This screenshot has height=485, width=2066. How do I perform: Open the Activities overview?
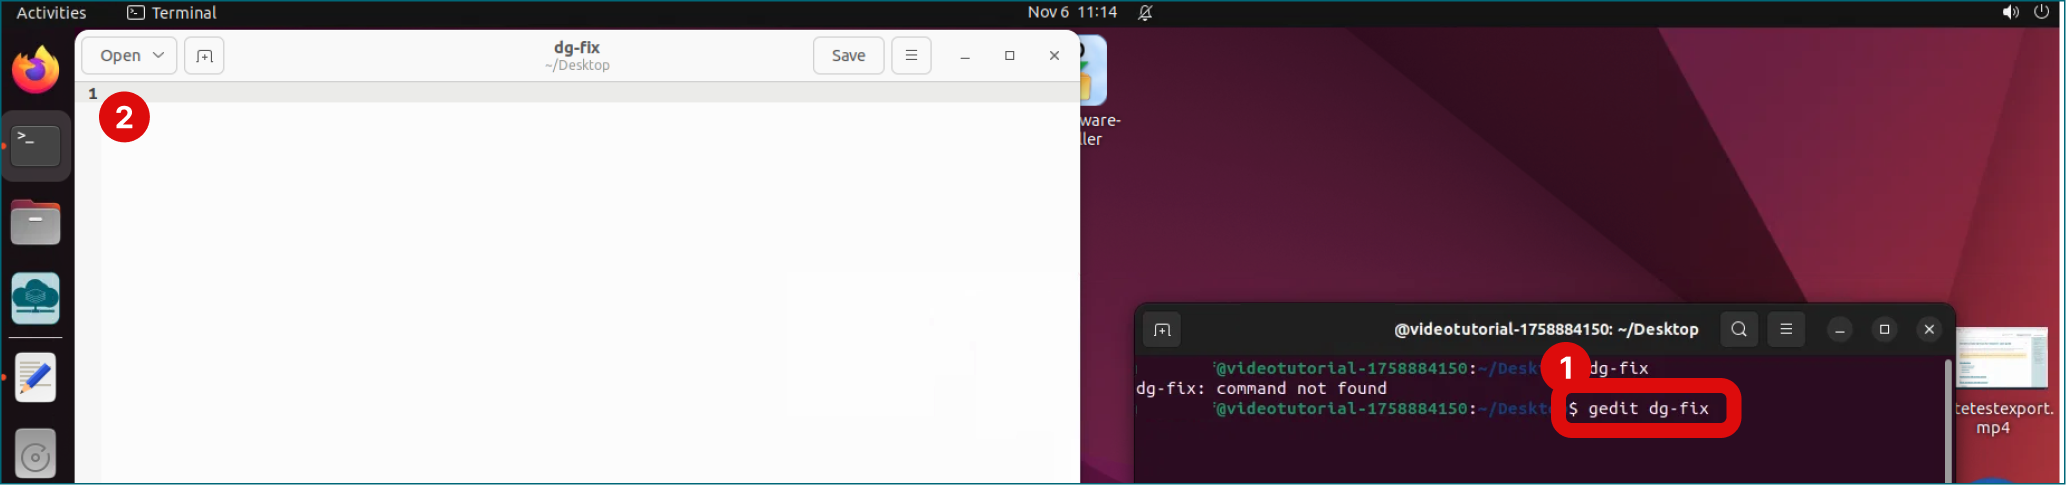coord(51,12)
